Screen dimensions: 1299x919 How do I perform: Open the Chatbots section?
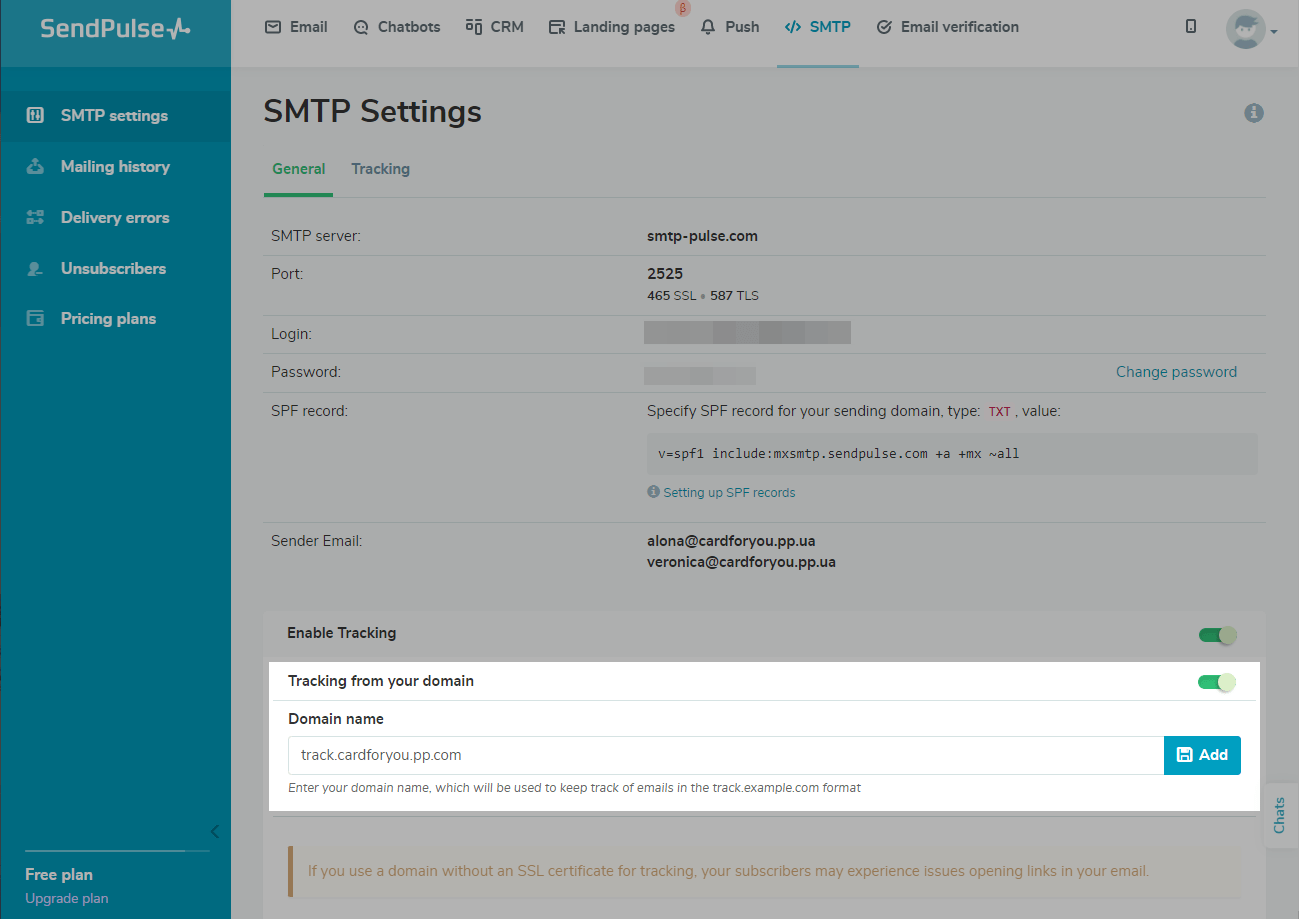pos(397,27)
